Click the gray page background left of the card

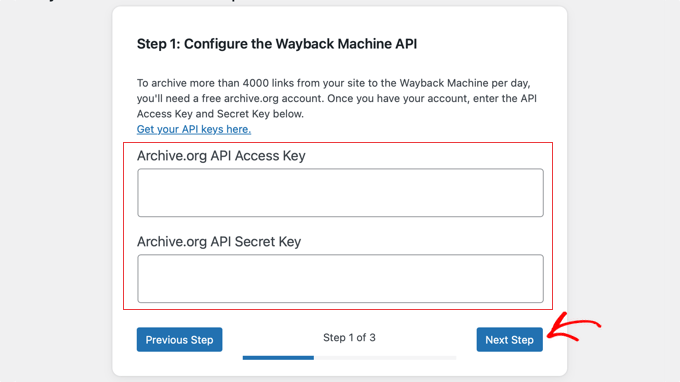click(56, 191)
